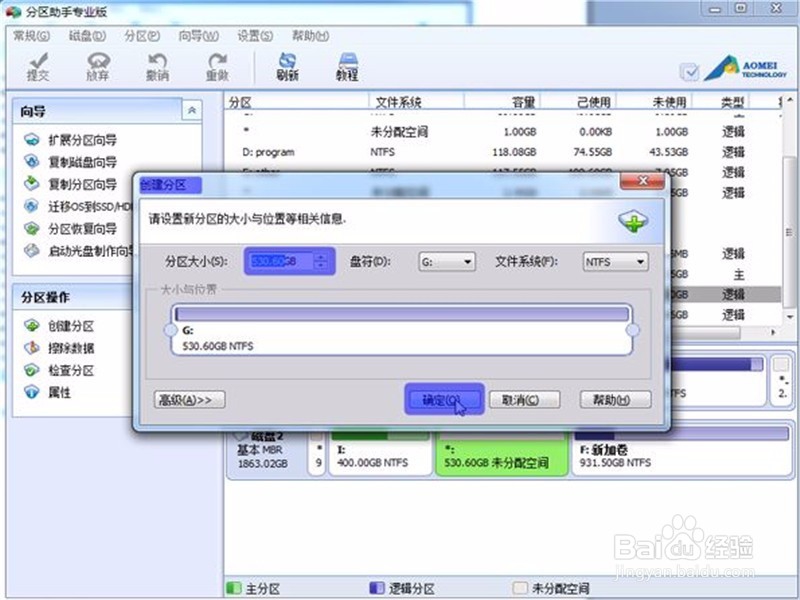Select the 撤销 (Undo) toolbar icon
The width and height of the screenshot is (800, 600).
click(156, 65)
